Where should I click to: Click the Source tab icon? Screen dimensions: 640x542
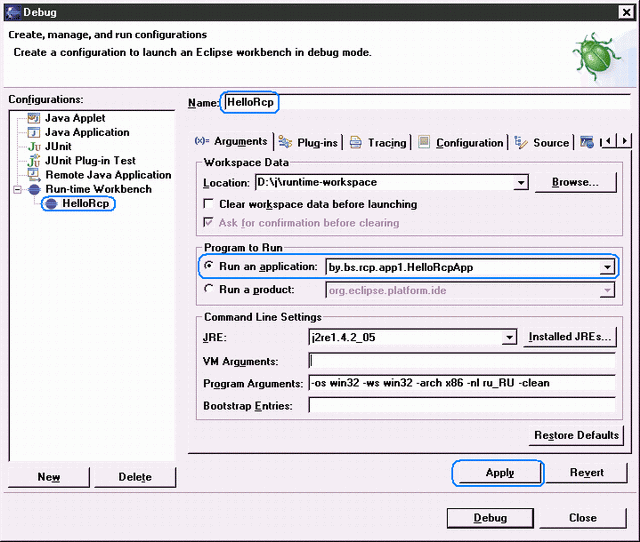tap(521, 142)
